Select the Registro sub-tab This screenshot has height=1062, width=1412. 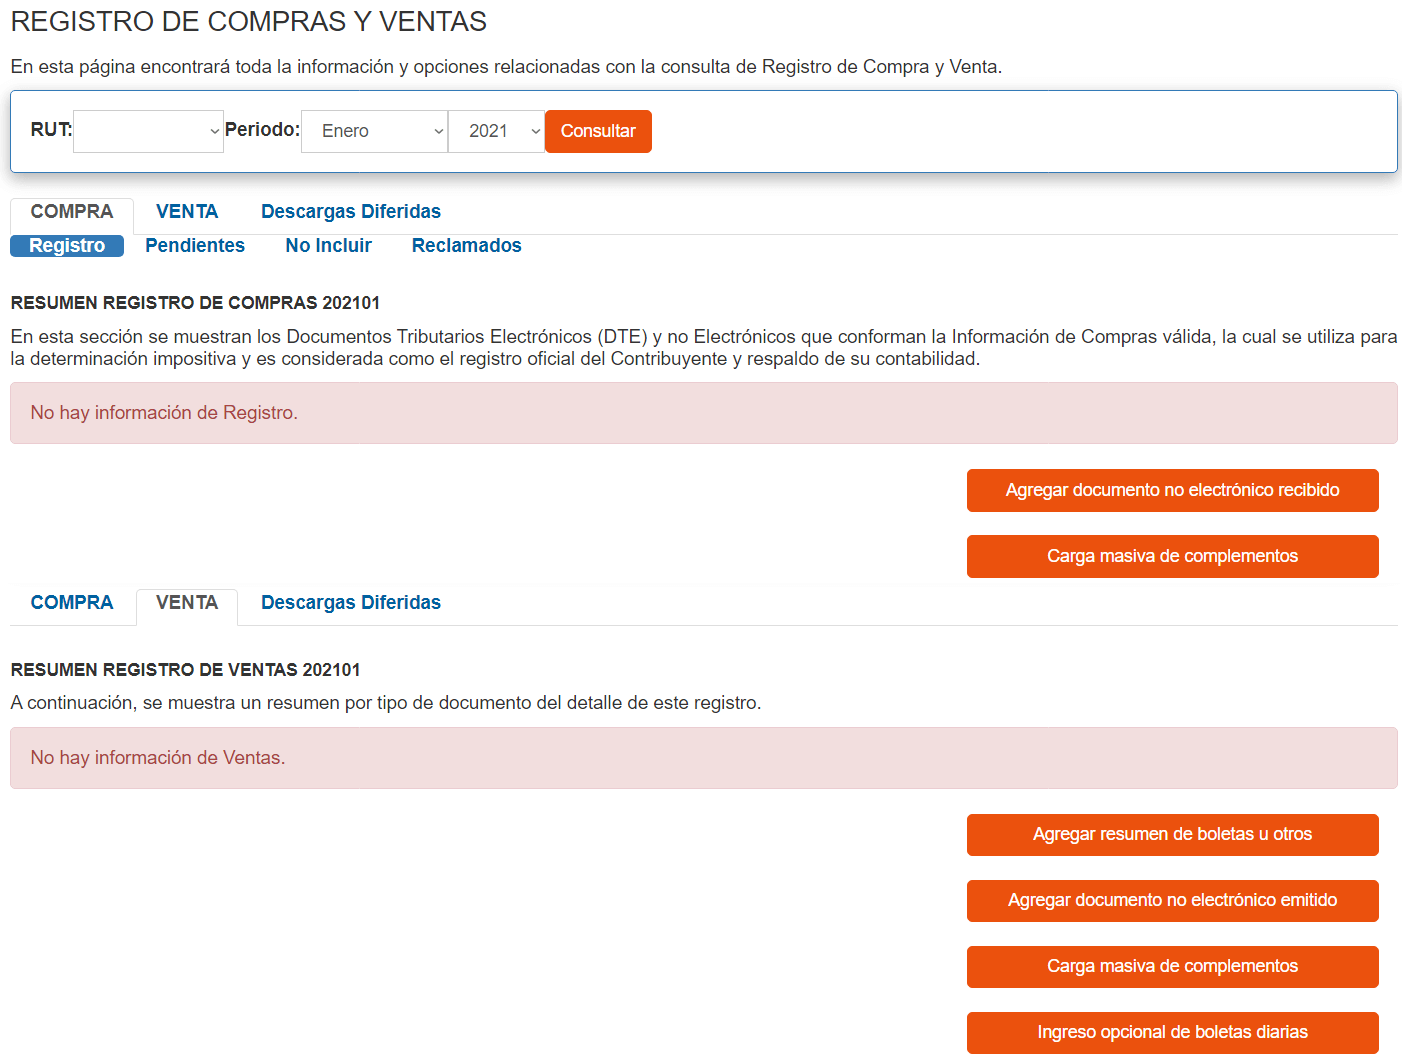pyautogui.click(x=66, y=245)
